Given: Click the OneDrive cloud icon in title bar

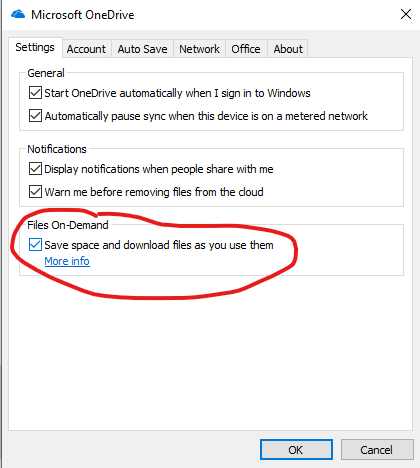Looking at the screenshot, I should [18, 14].
